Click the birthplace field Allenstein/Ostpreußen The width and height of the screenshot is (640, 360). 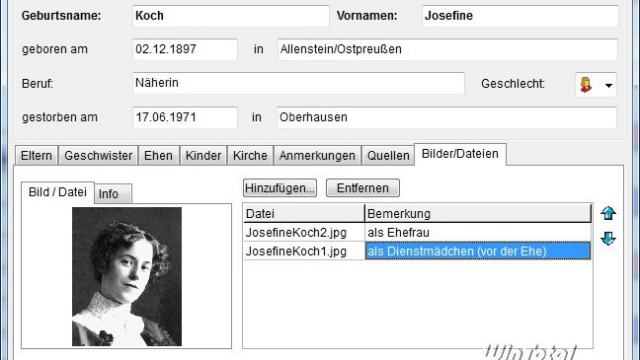tap(447, 49)
